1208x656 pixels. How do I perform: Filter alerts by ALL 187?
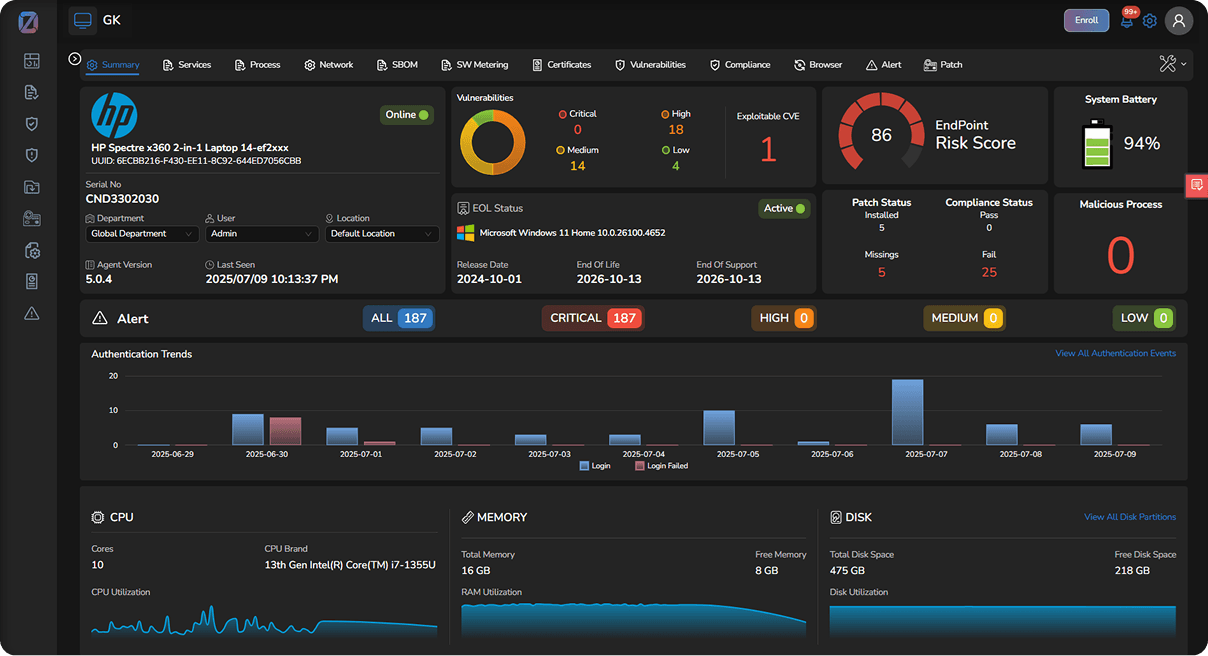click(x=399, y=318)
